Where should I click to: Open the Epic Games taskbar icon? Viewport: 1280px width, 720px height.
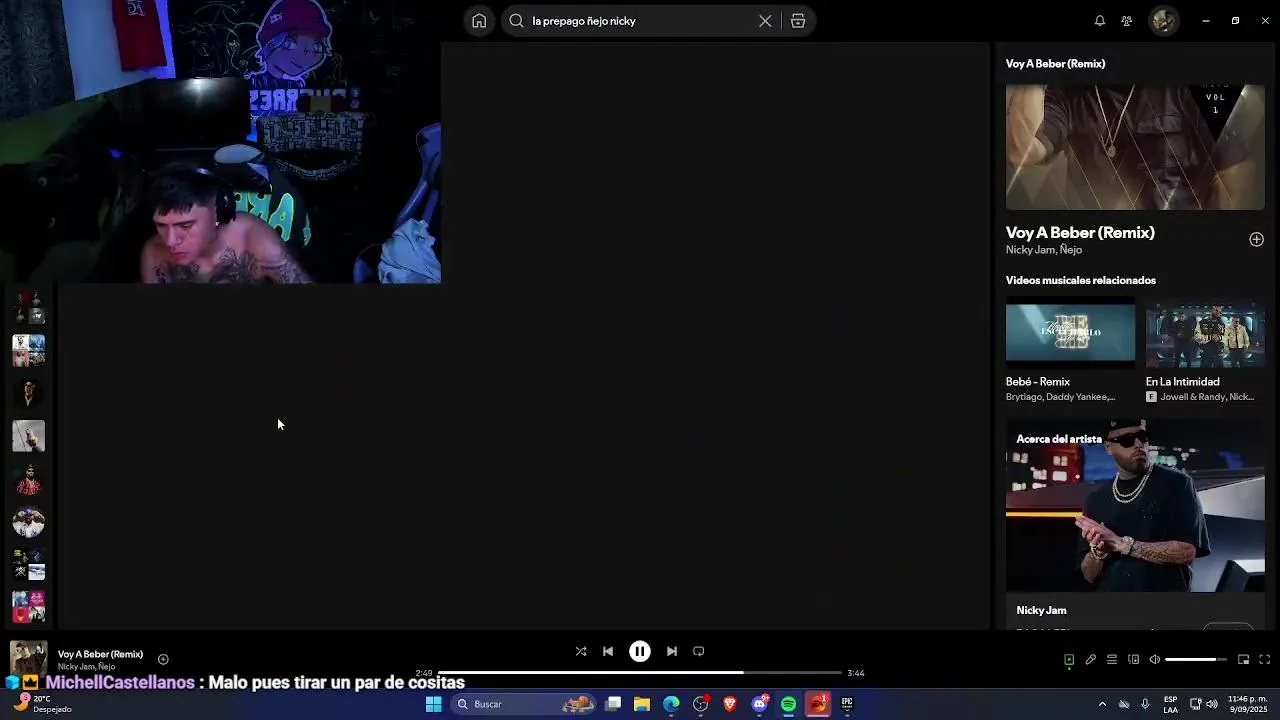(847, 704)
